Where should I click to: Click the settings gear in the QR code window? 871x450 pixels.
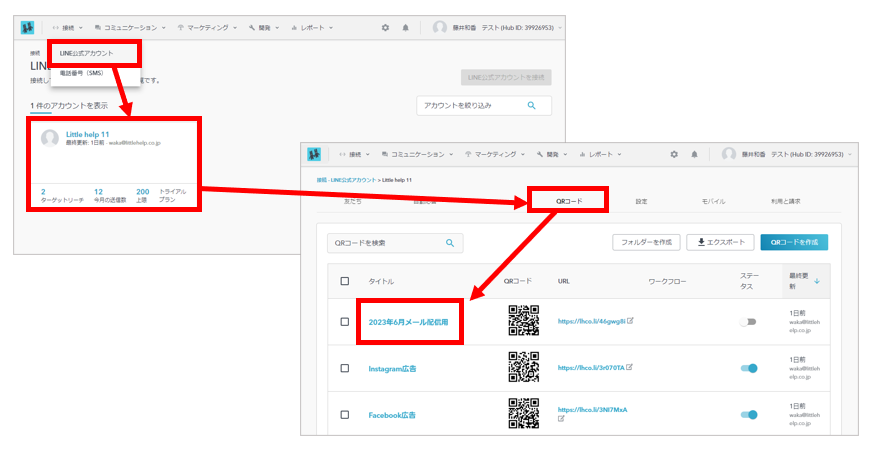674,155
